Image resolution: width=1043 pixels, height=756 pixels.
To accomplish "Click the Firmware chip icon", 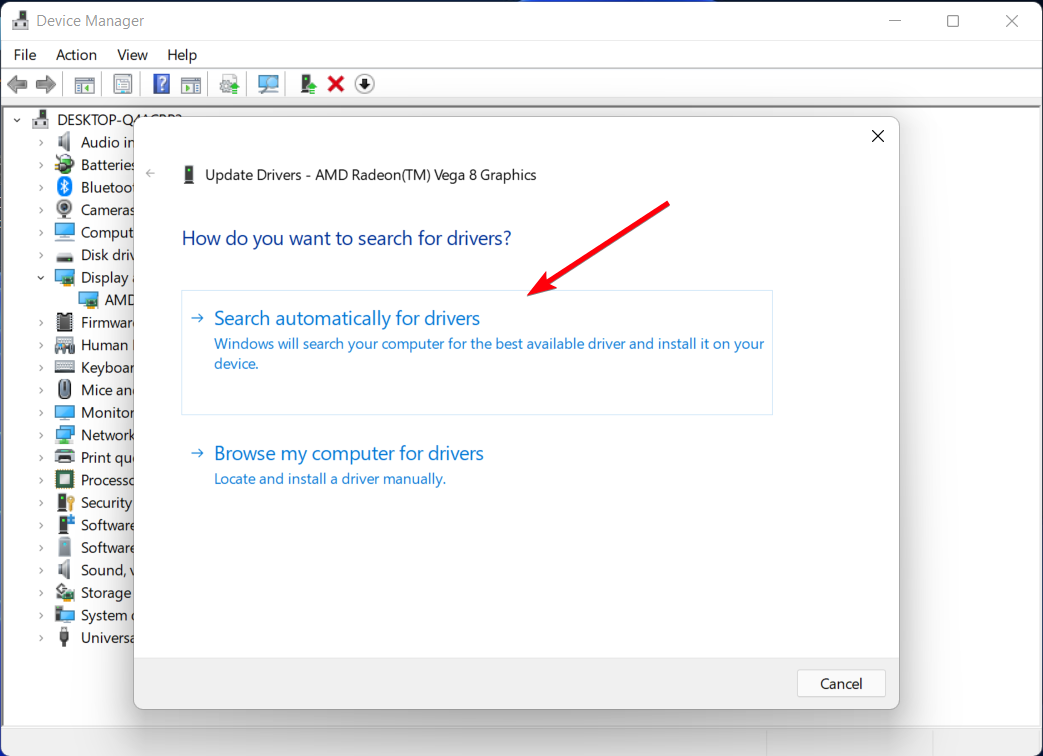I will 65,322.
